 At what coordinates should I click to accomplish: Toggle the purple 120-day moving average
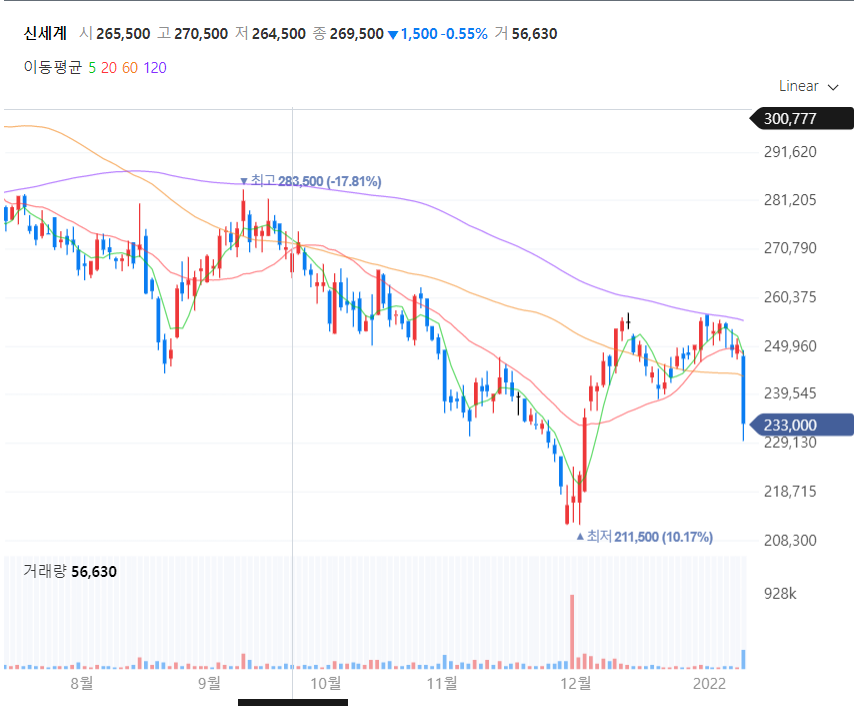click(155, 68)
